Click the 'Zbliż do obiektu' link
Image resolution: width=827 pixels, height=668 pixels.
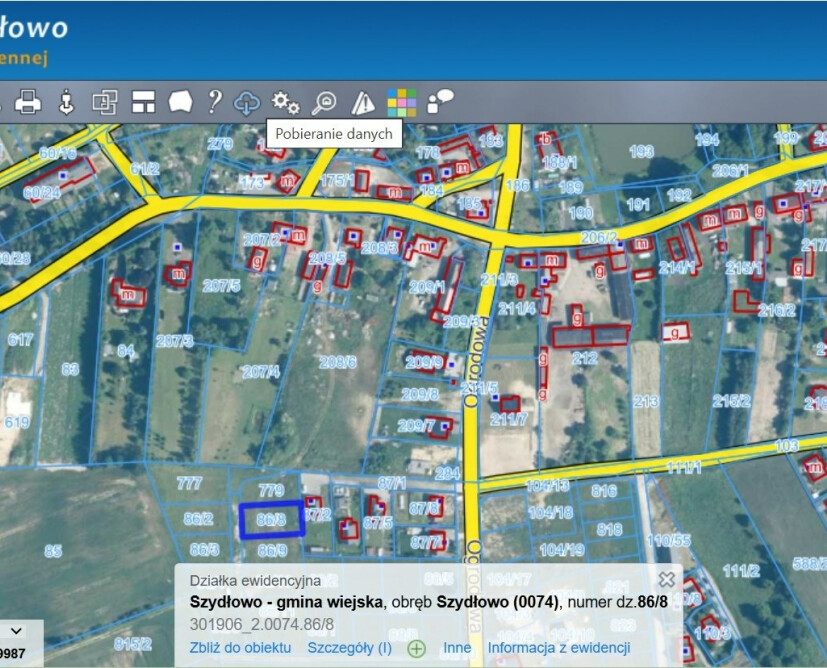click(240, 647)
